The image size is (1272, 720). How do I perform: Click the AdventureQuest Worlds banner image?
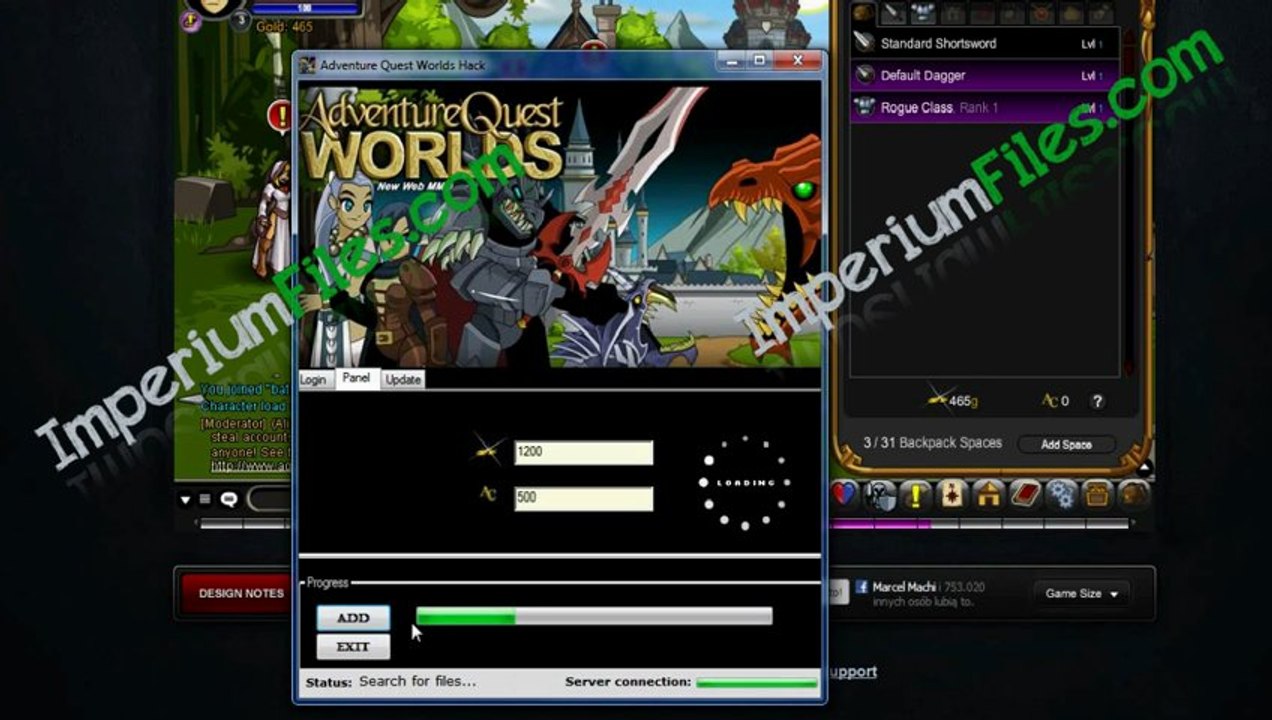pos(560,225)
